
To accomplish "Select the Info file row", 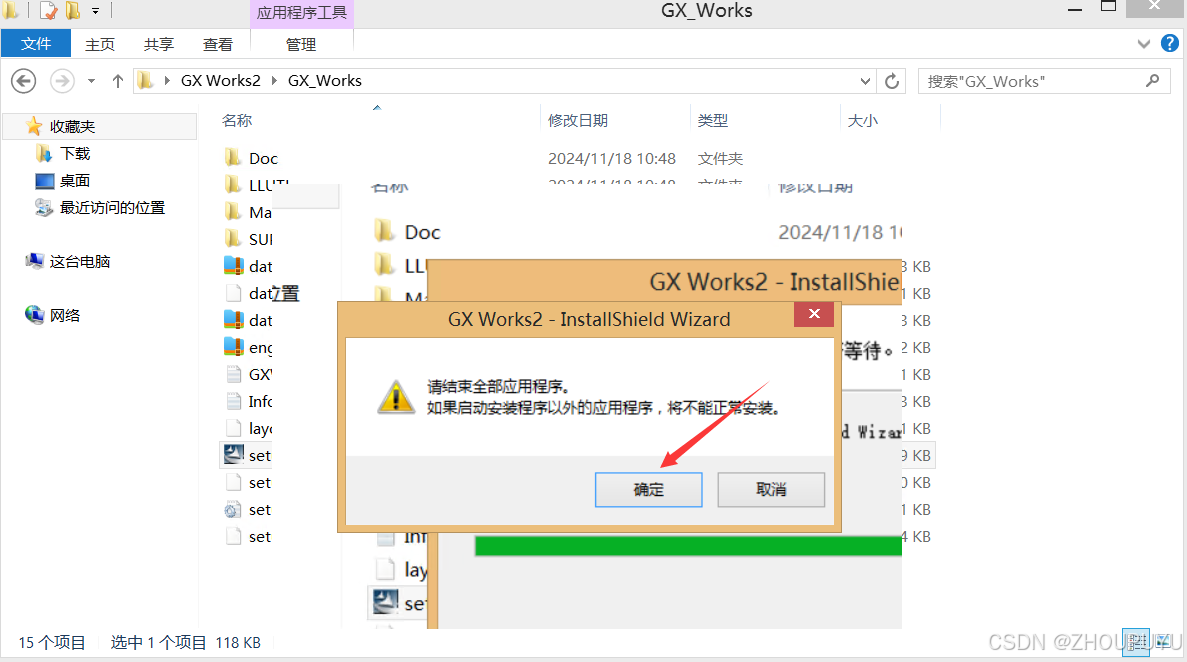I will pyautogui.click(x=249, y=401).
